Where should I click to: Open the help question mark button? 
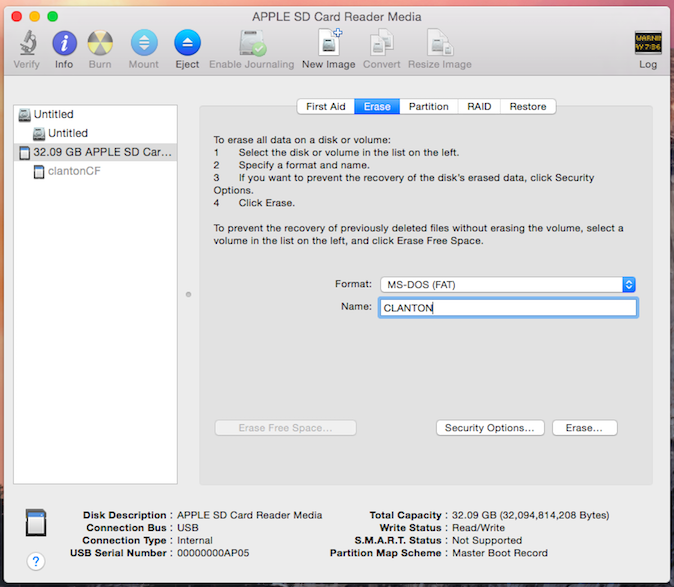point(36,561)
